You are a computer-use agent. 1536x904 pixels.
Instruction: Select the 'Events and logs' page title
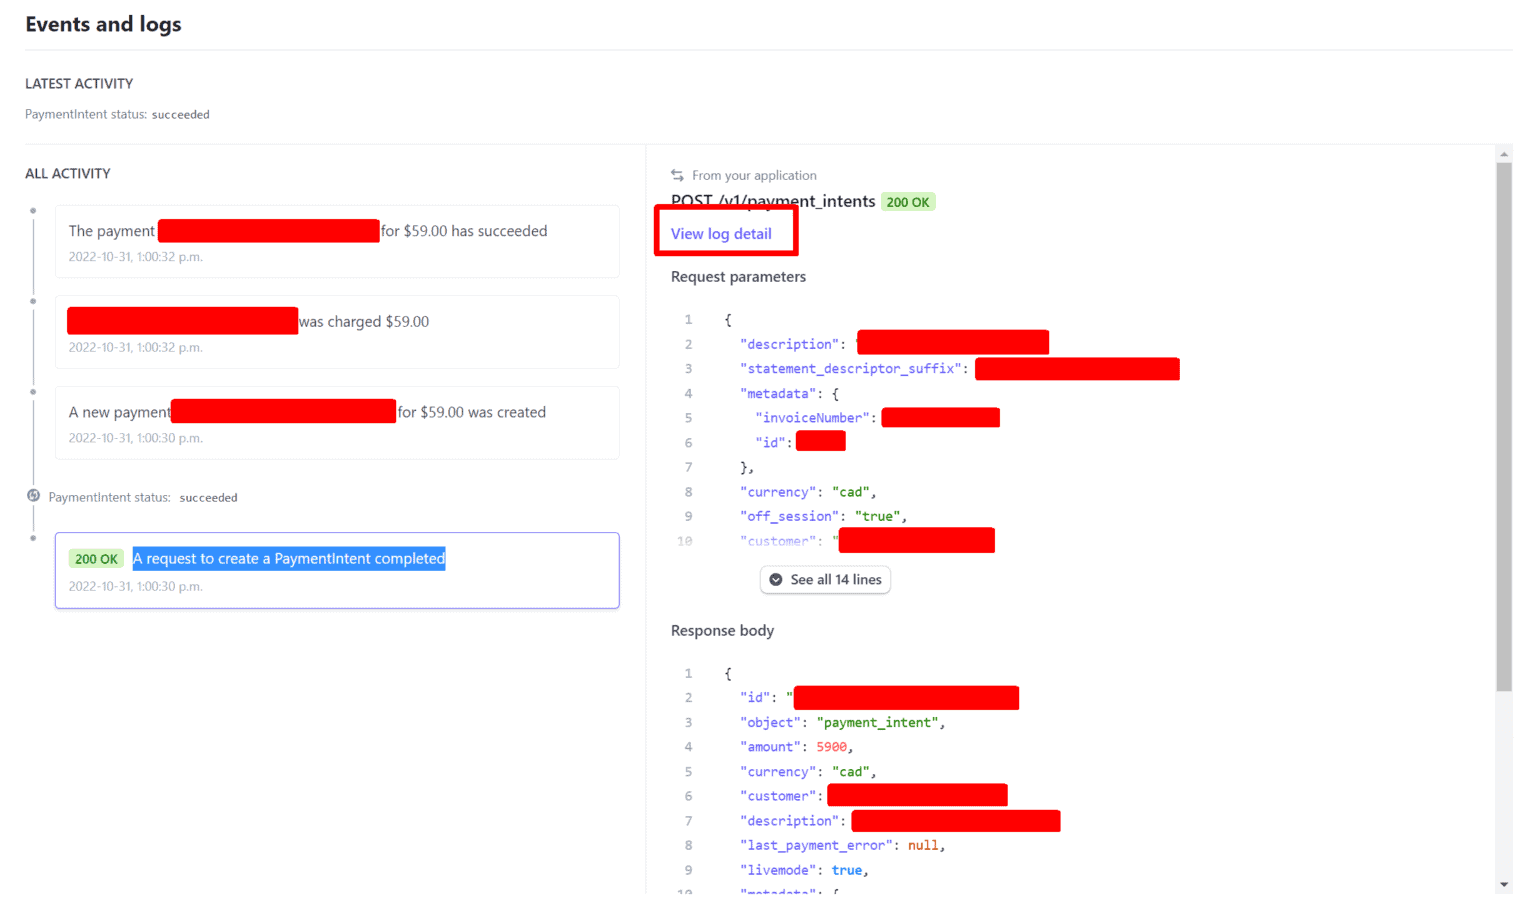[103, 24]
